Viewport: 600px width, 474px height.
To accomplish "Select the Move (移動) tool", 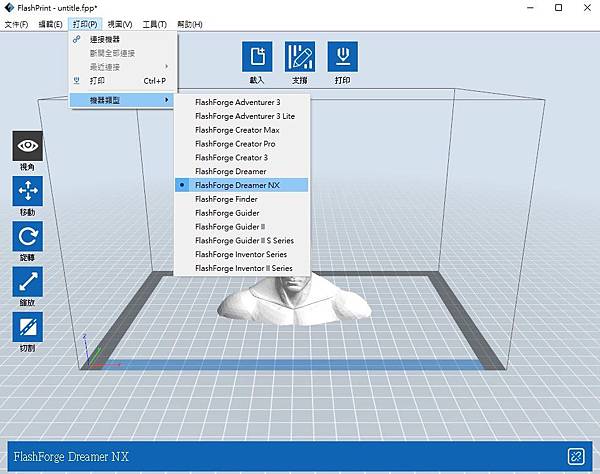I will click(28, 191).
